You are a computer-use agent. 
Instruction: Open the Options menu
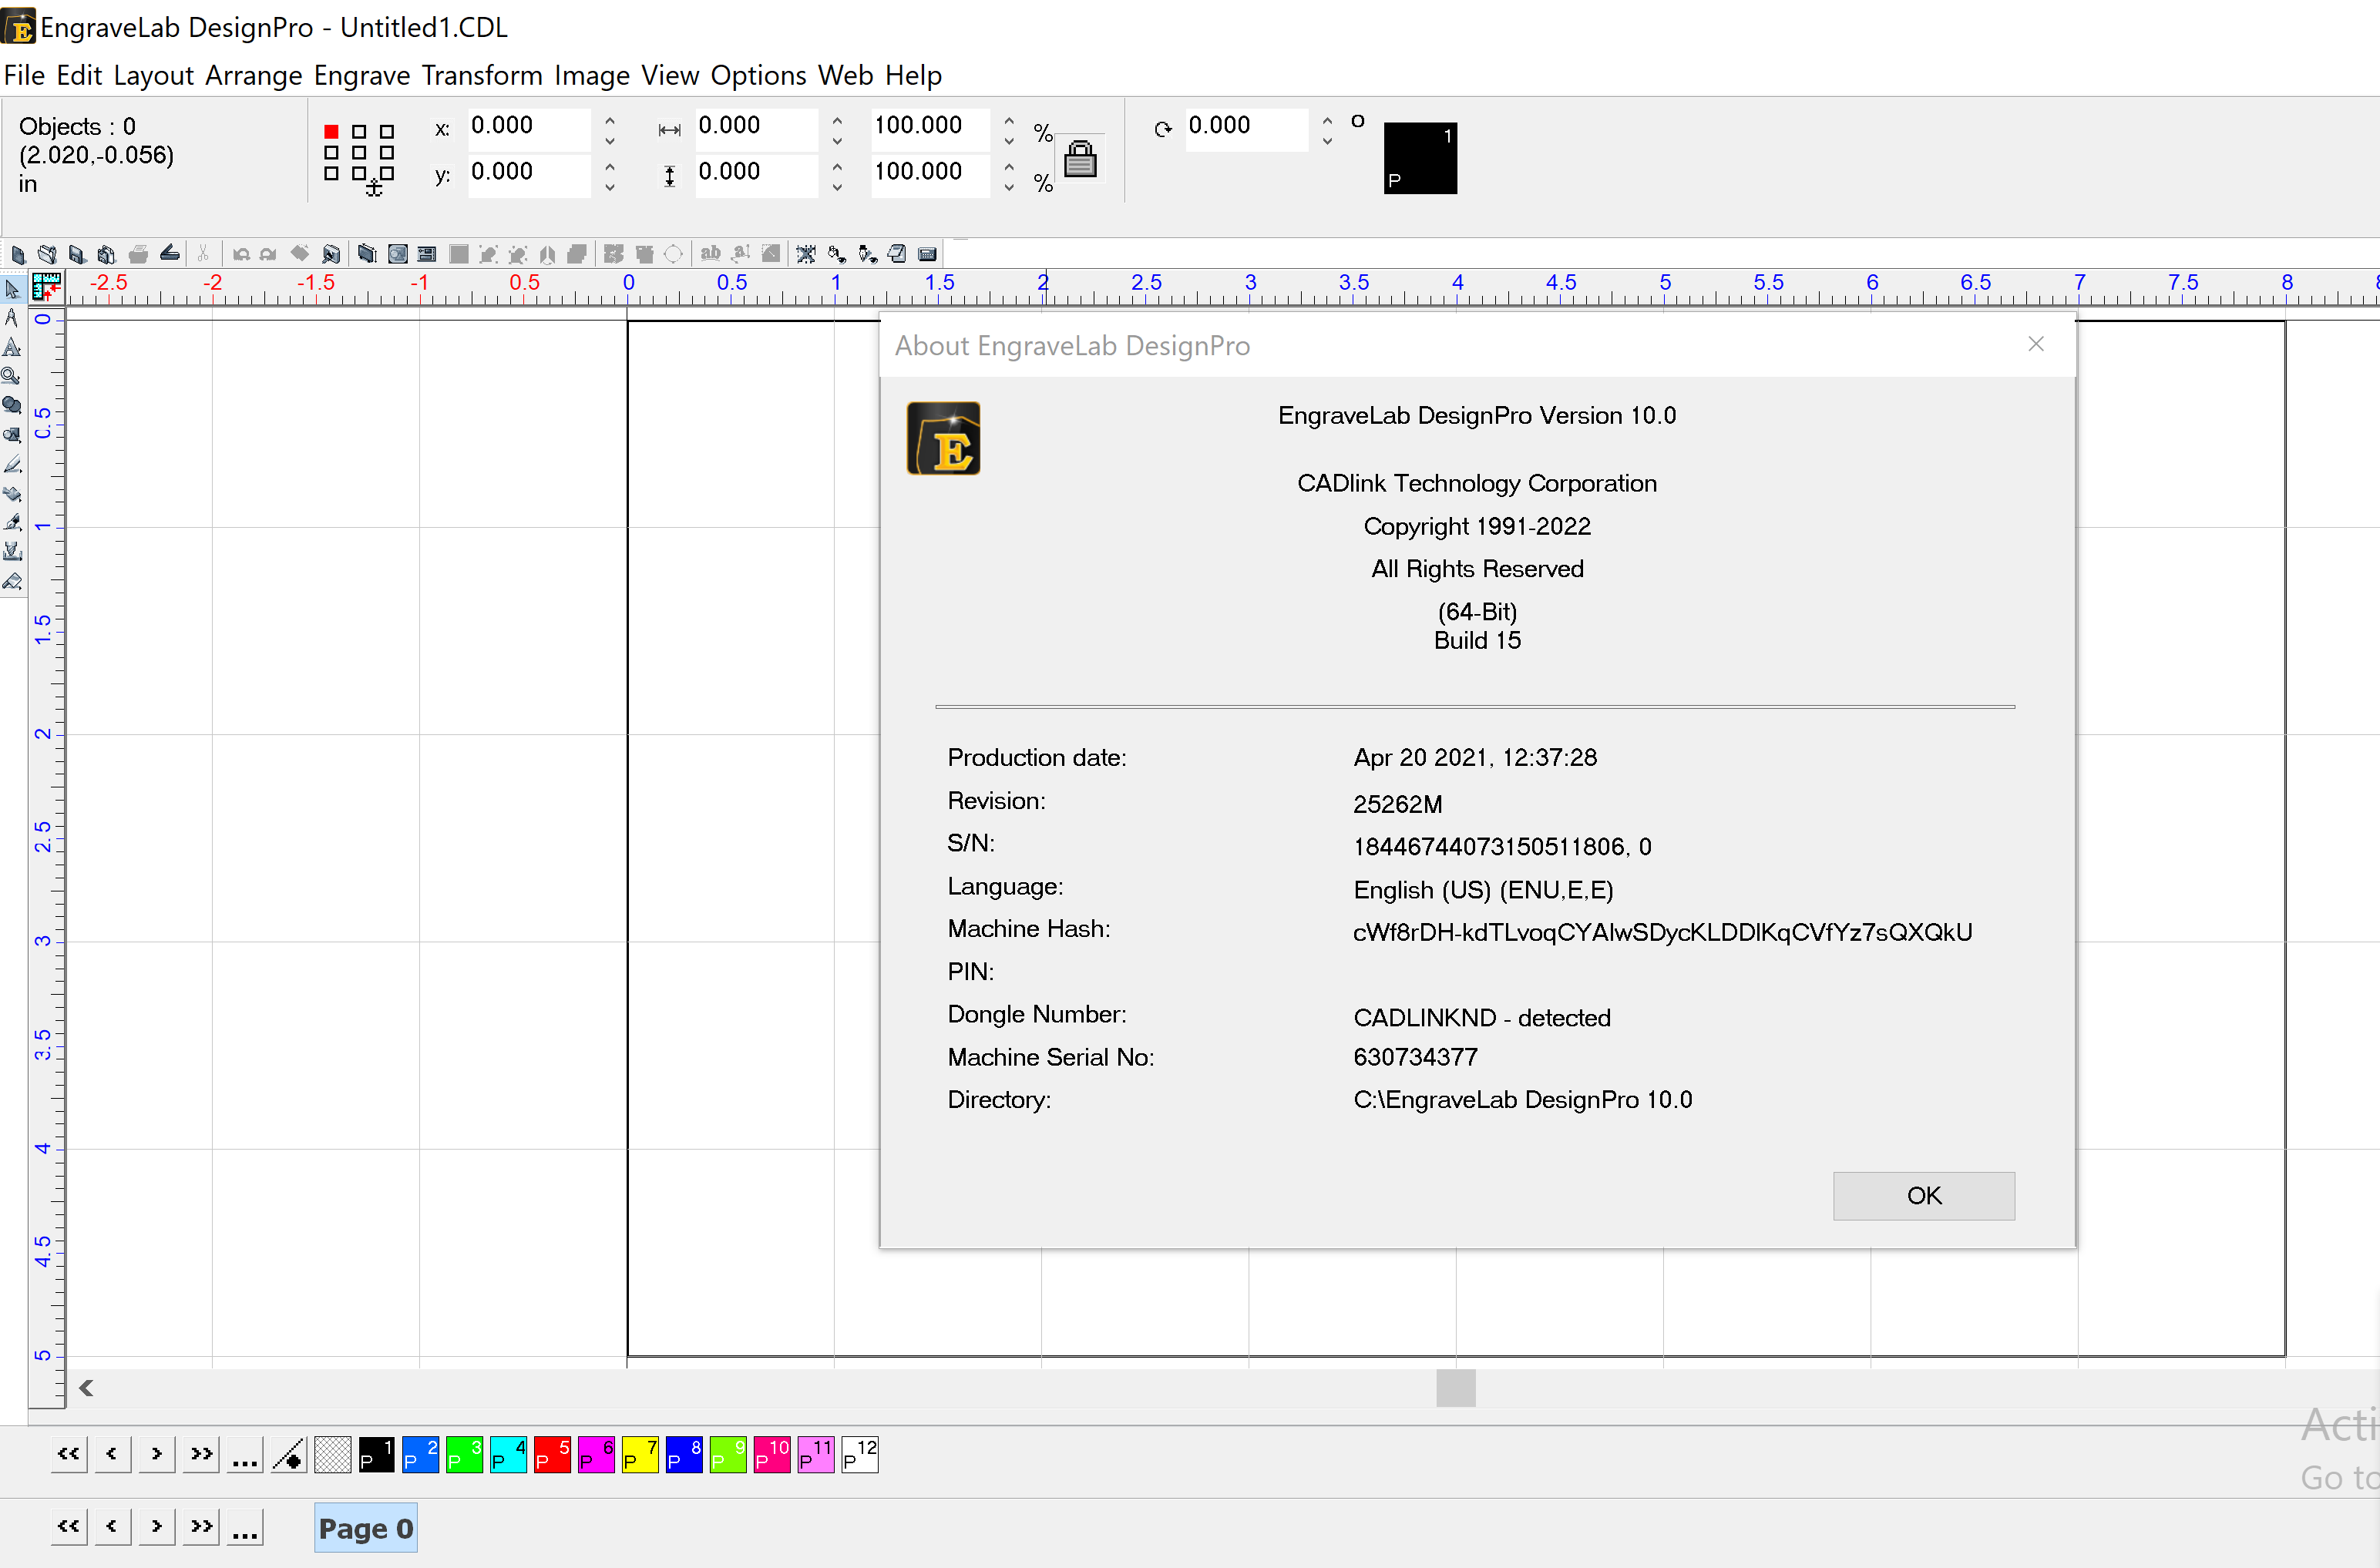pos(758,75)
